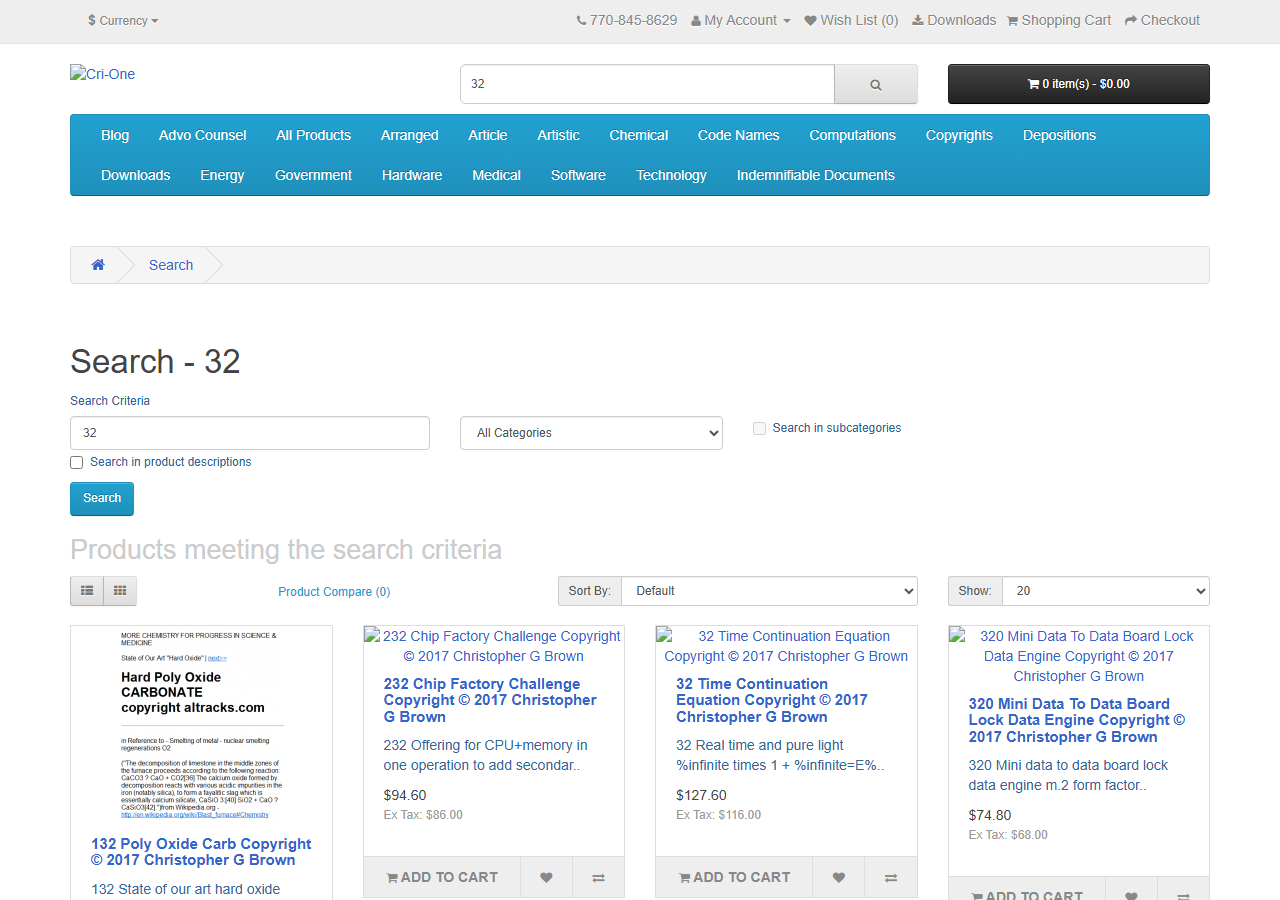Open 132 Poly Oxide Carb product title

pos(201,852)
